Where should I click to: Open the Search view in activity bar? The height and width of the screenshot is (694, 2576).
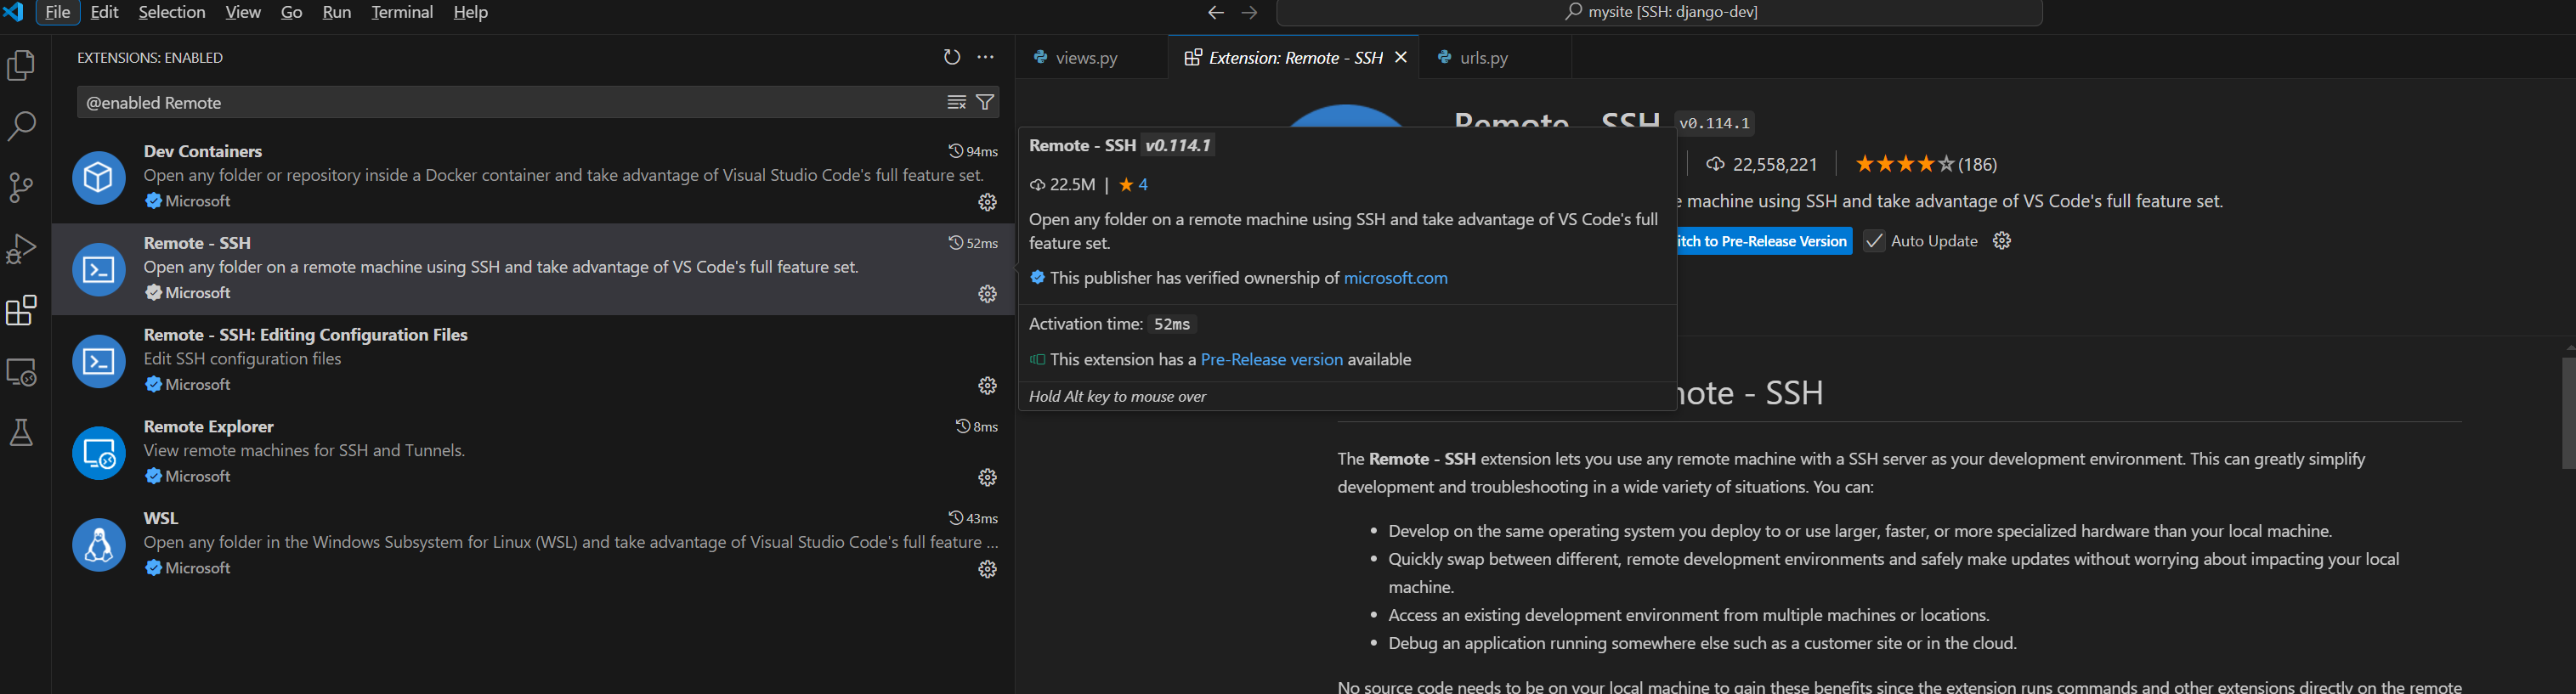(x=21, y=126)
